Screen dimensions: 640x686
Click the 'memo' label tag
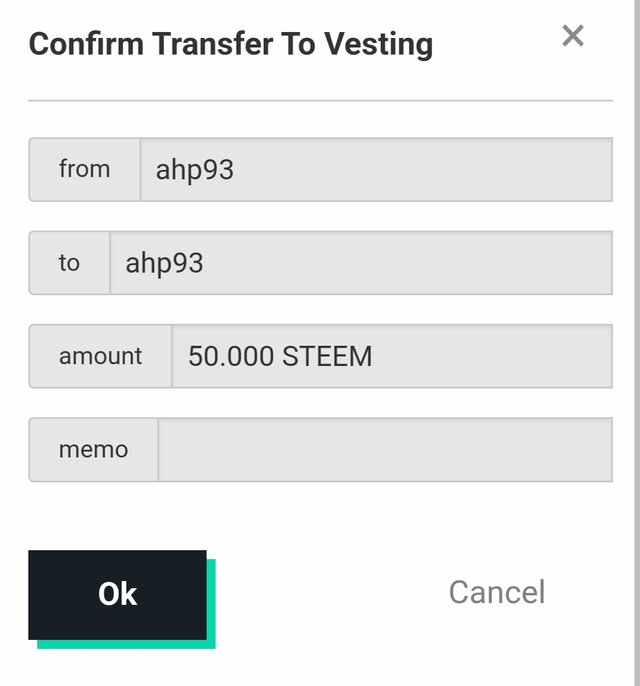94,450
